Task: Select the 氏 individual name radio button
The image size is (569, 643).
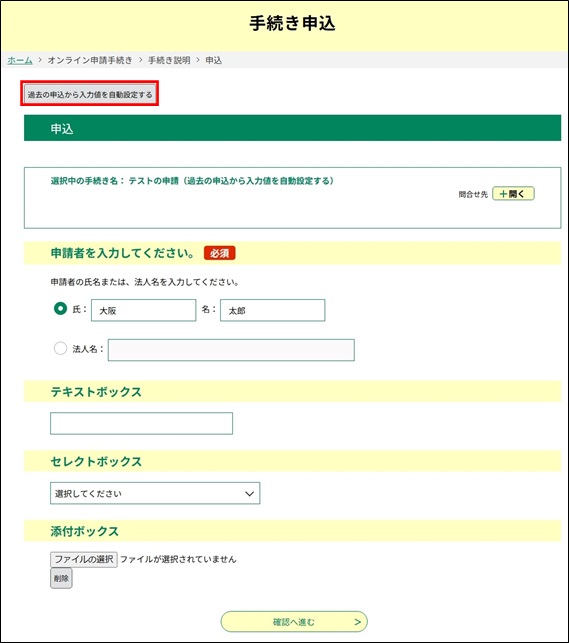Action: pos(60,309)
